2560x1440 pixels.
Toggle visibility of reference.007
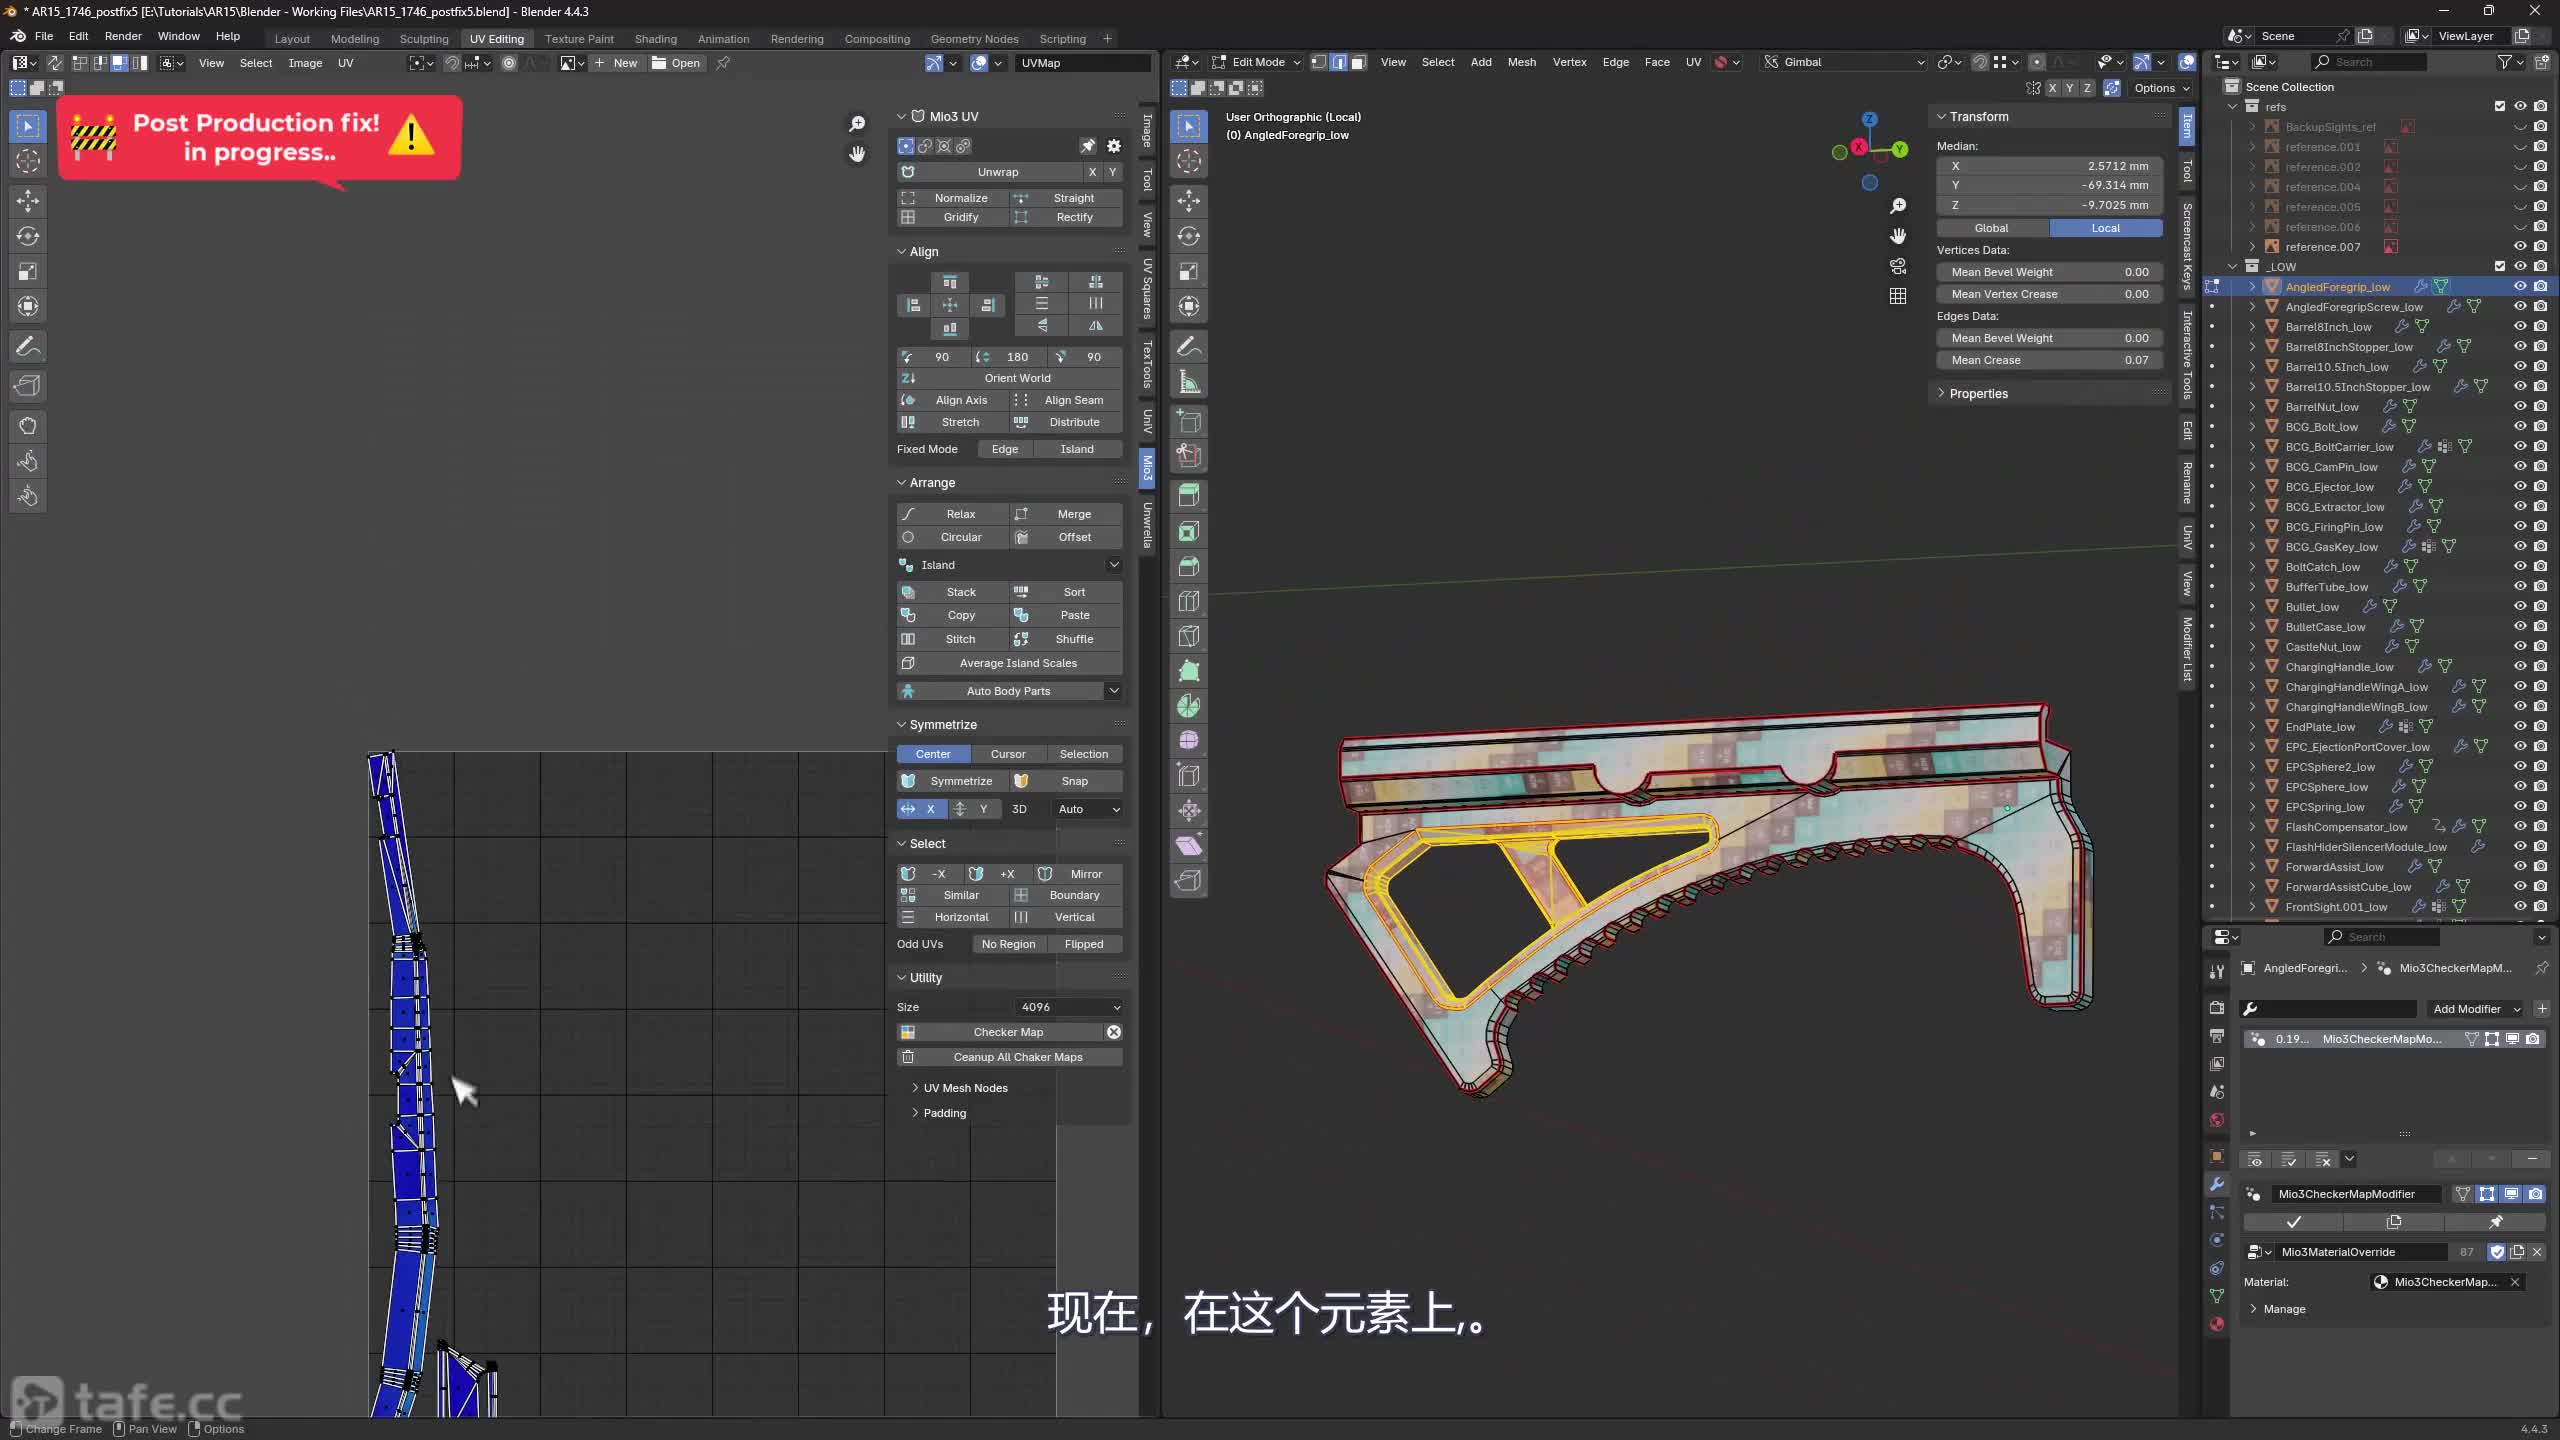point(2520,247)
